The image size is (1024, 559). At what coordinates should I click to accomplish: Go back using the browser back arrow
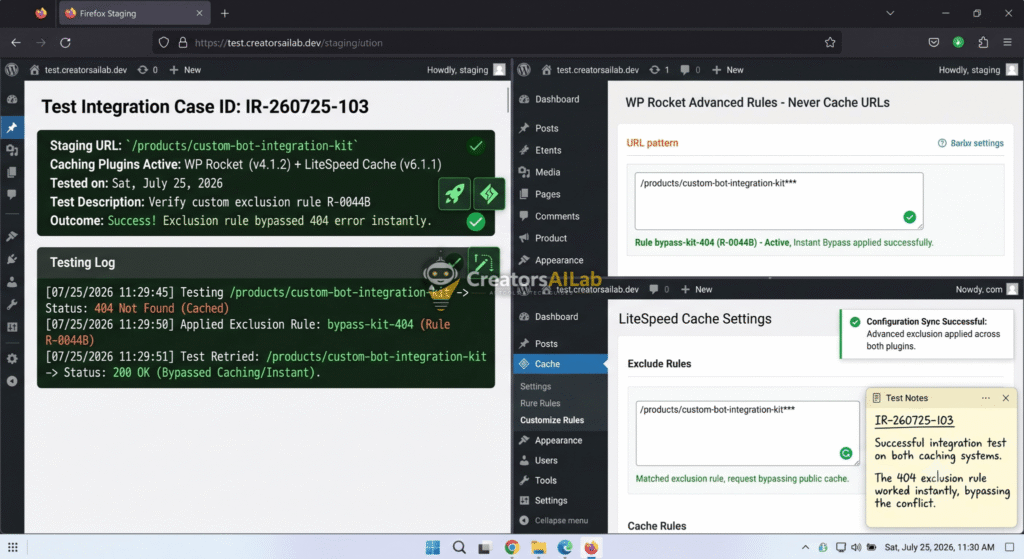pyautogui.click(x=16, y=42)
